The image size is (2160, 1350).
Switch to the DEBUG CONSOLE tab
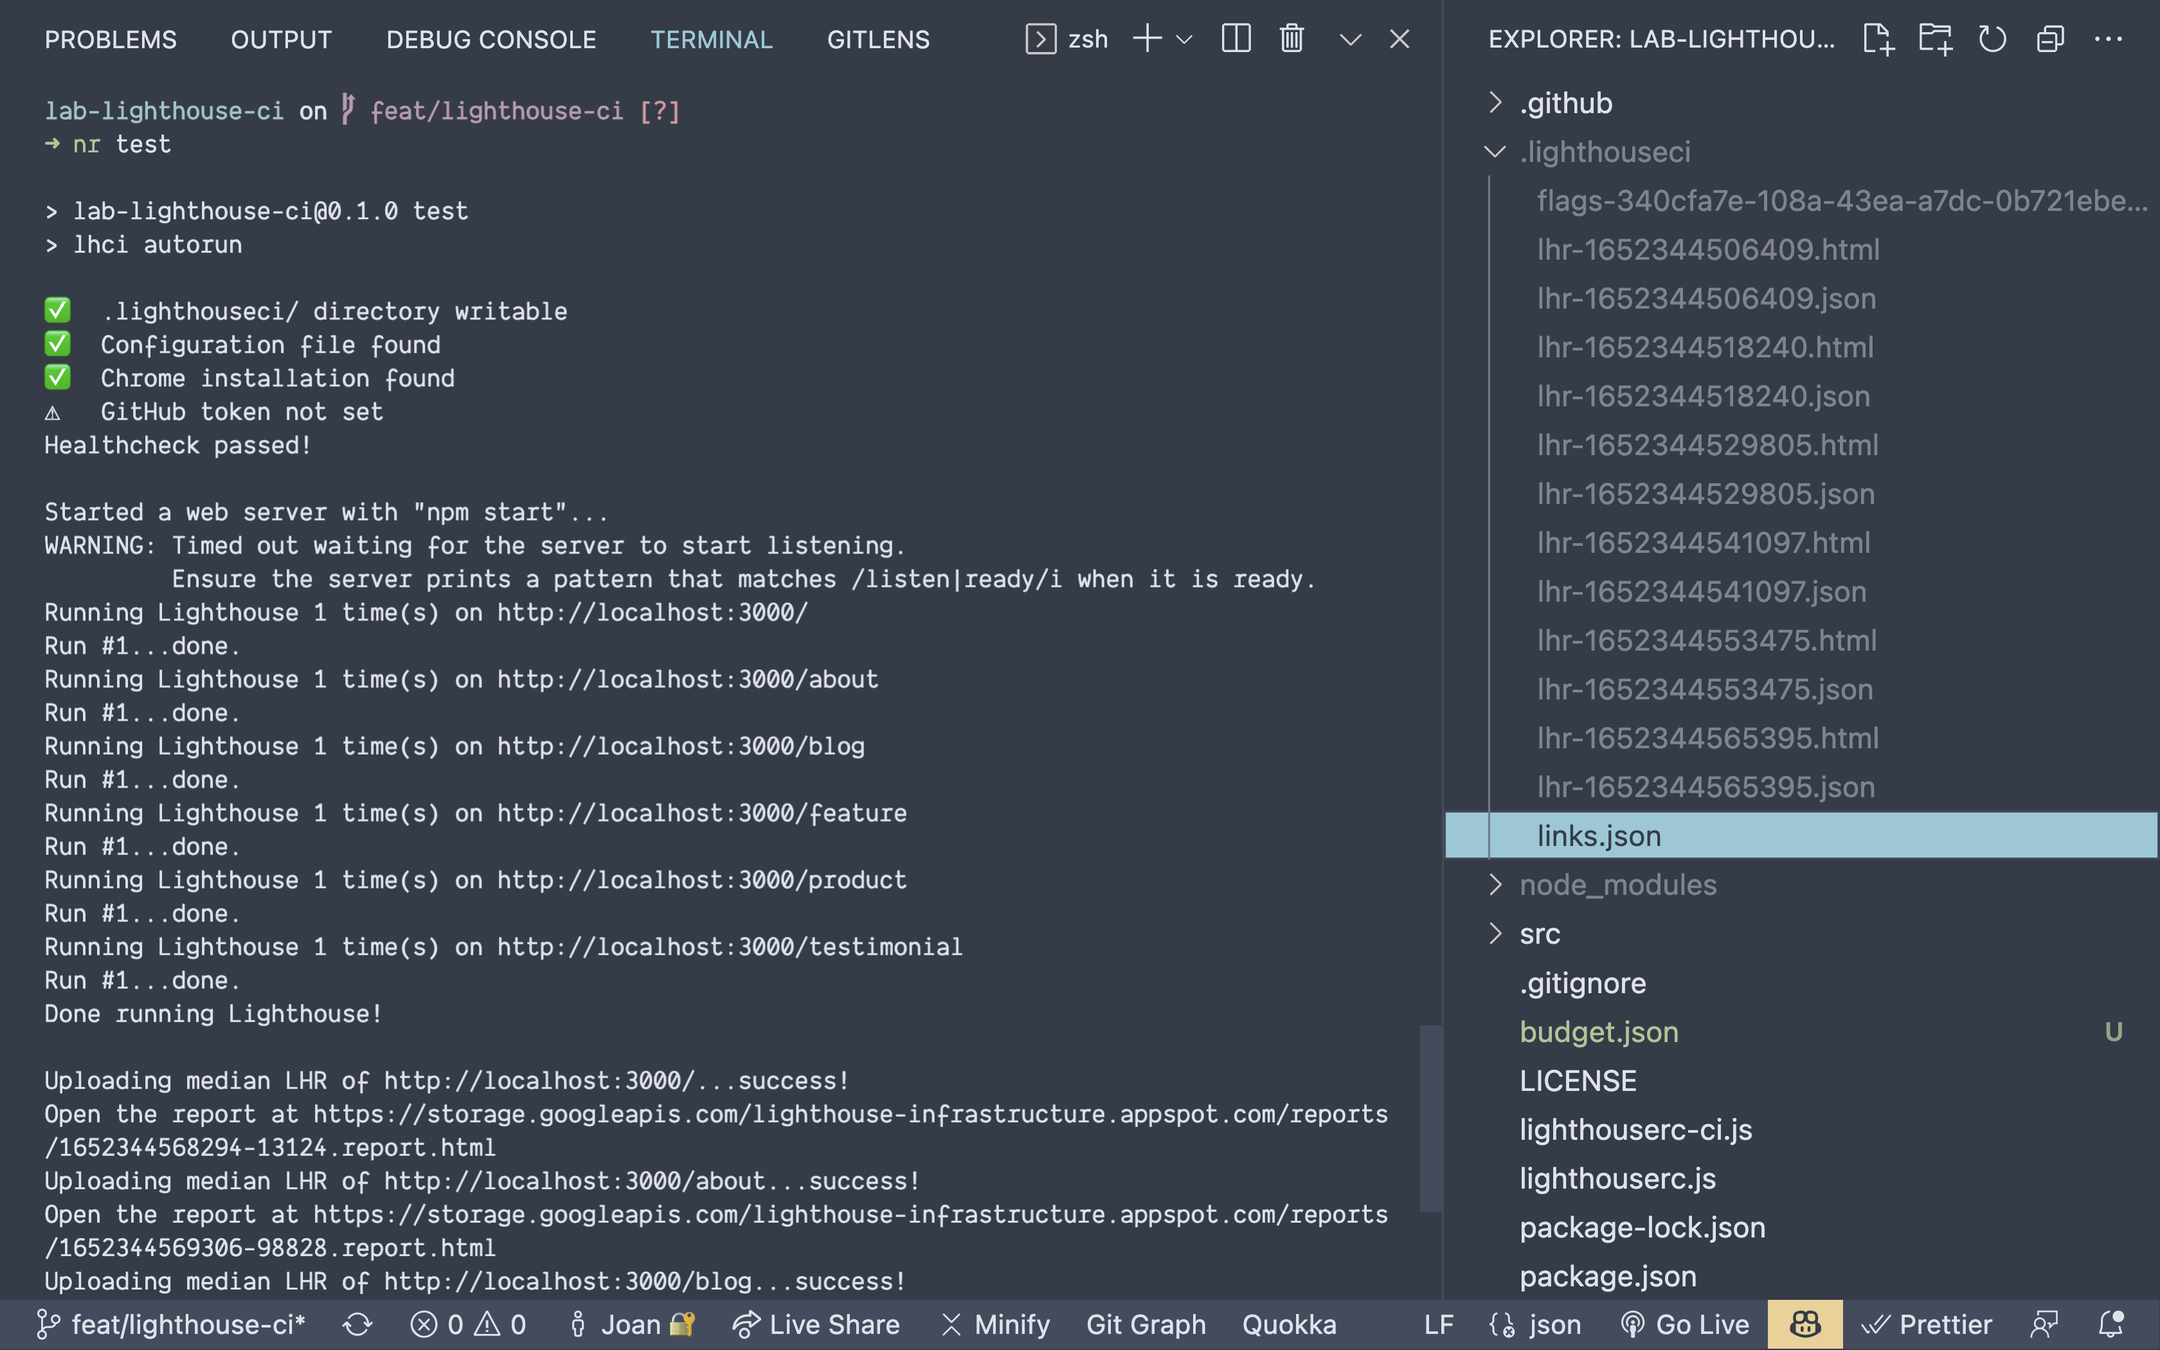pyautogui.click(x=491, y=39)
